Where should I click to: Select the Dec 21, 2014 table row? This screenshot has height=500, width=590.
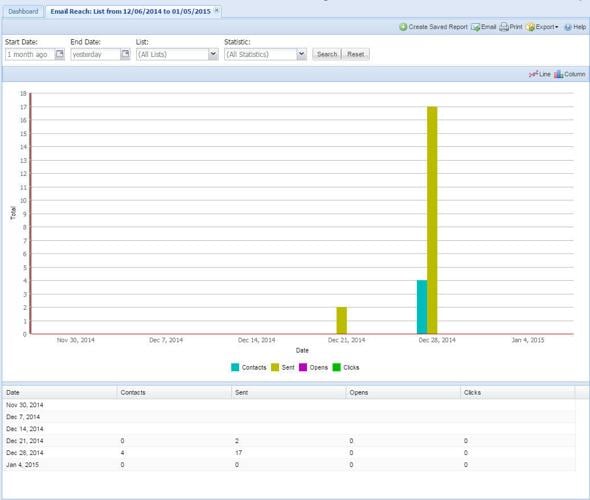(289, 441)
